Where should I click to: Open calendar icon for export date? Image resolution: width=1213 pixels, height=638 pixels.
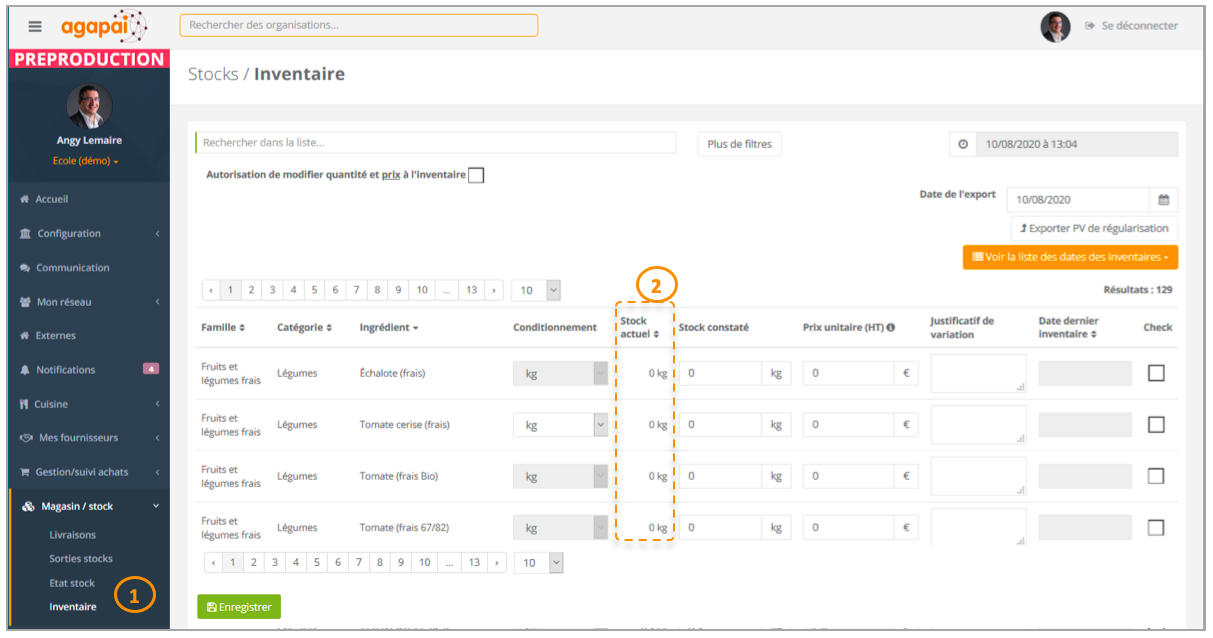click(x=1164, y=200)
